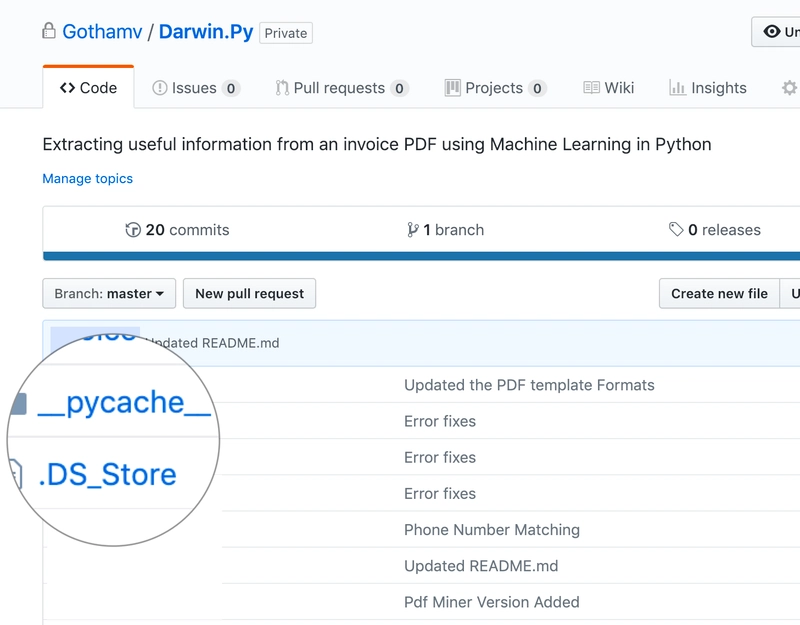The width and height of the screenshot is (800, 625).
Task: Click the New pull request button
Action: point(249,293)
